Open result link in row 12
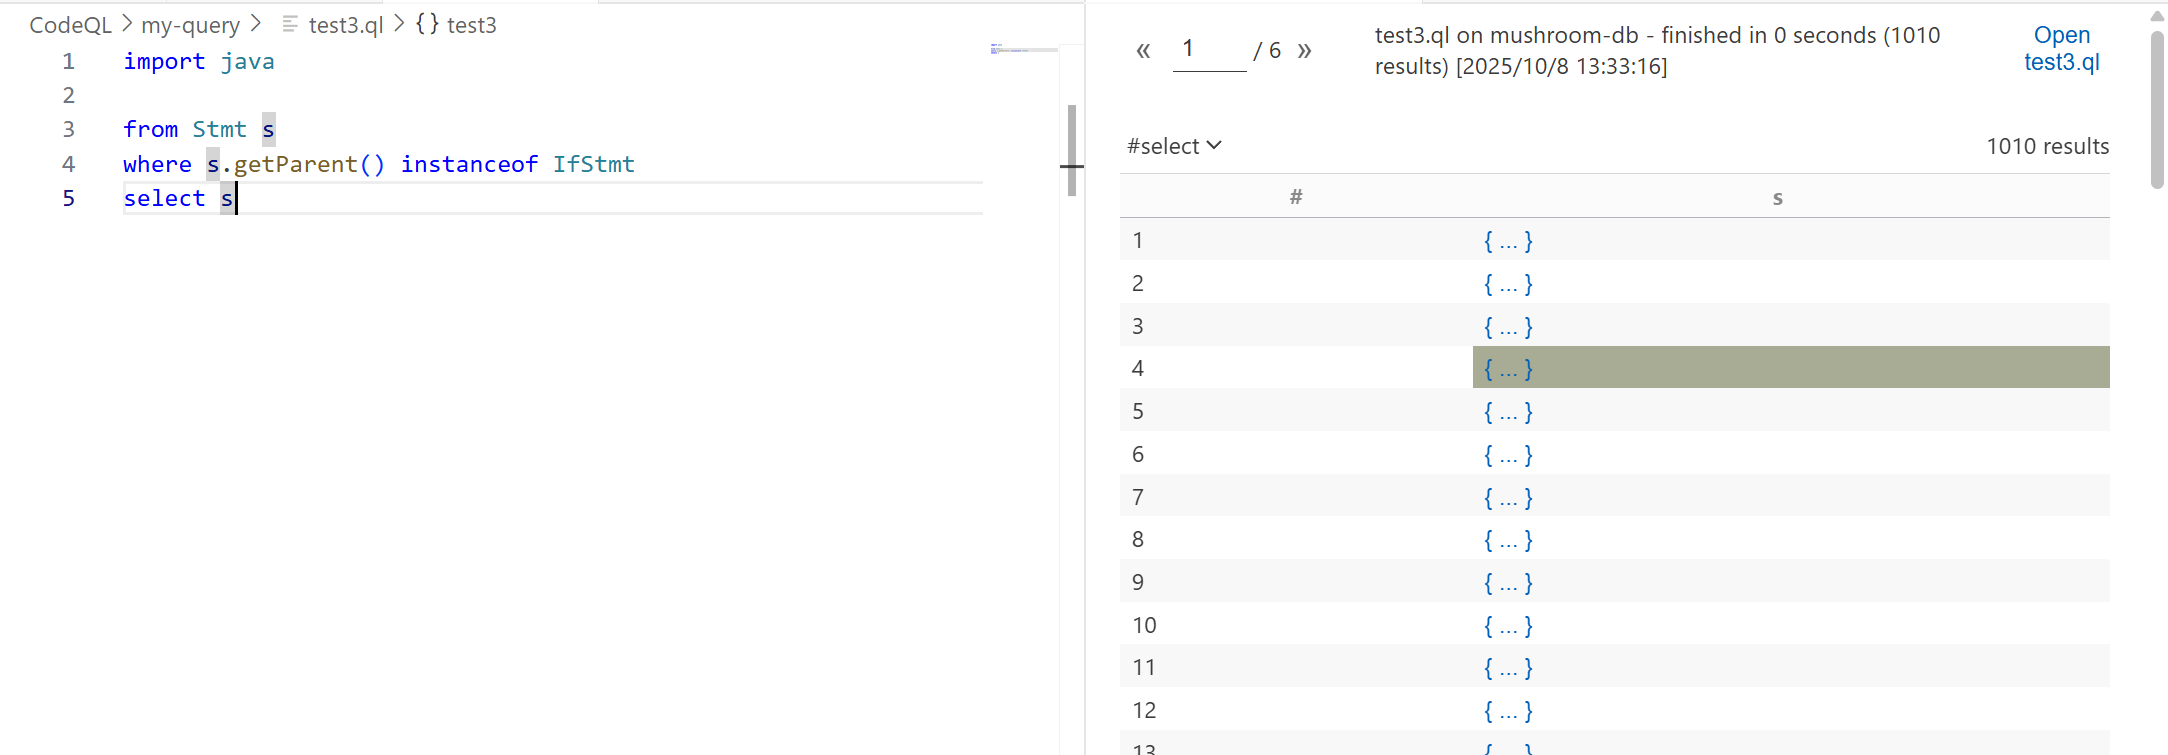This screenshot has width=2168, height=755. tap(1508, 710)
